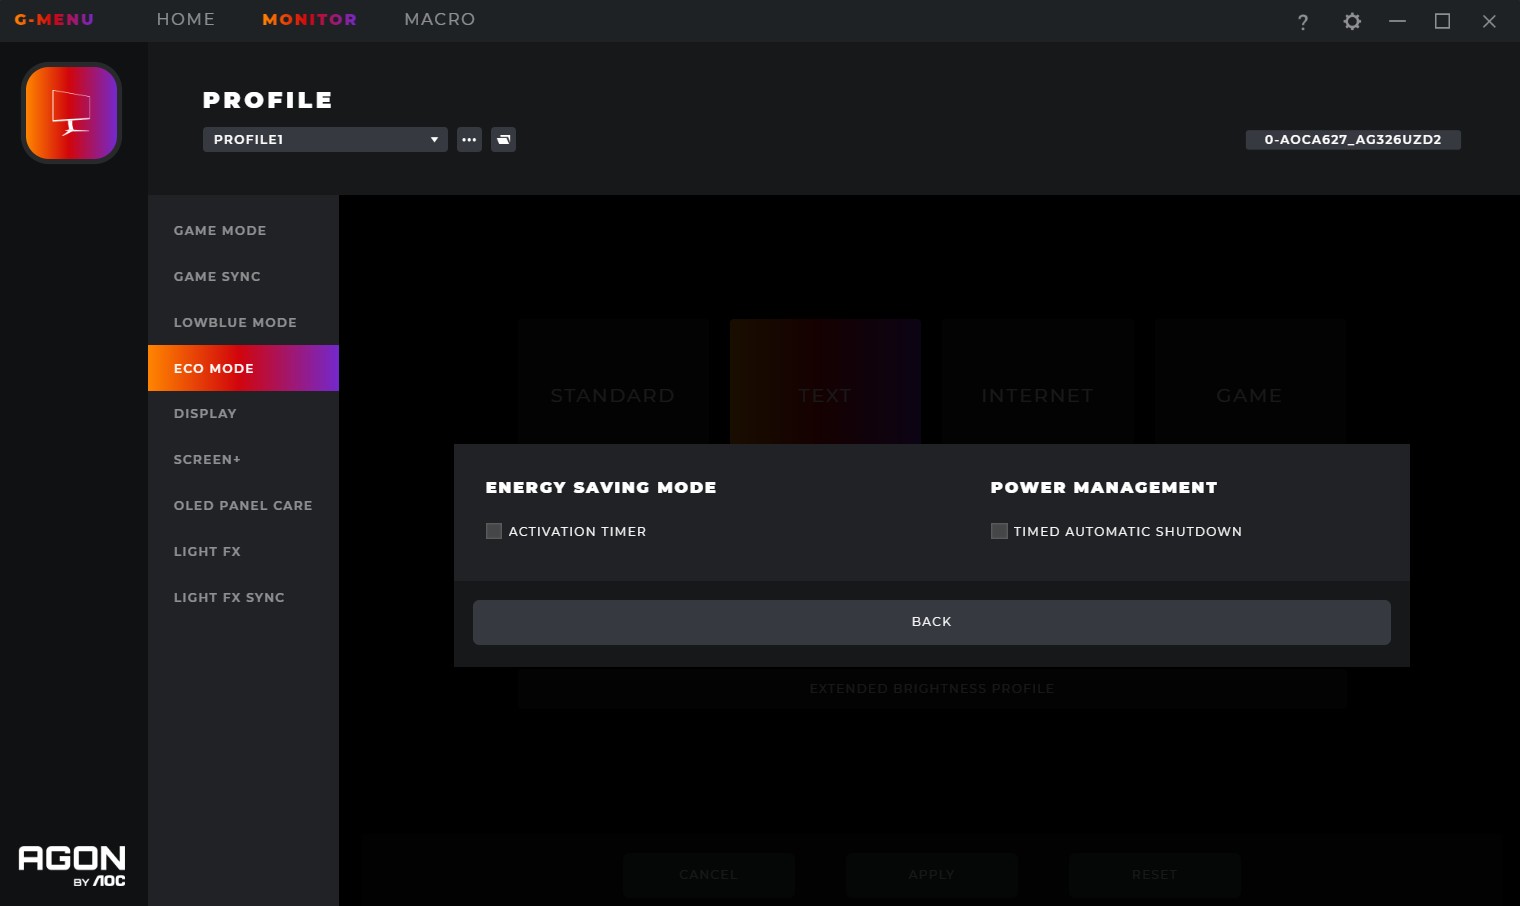Open Light FX section
The height and width of the screenshot is (906, 1520).
pos(243,551)
